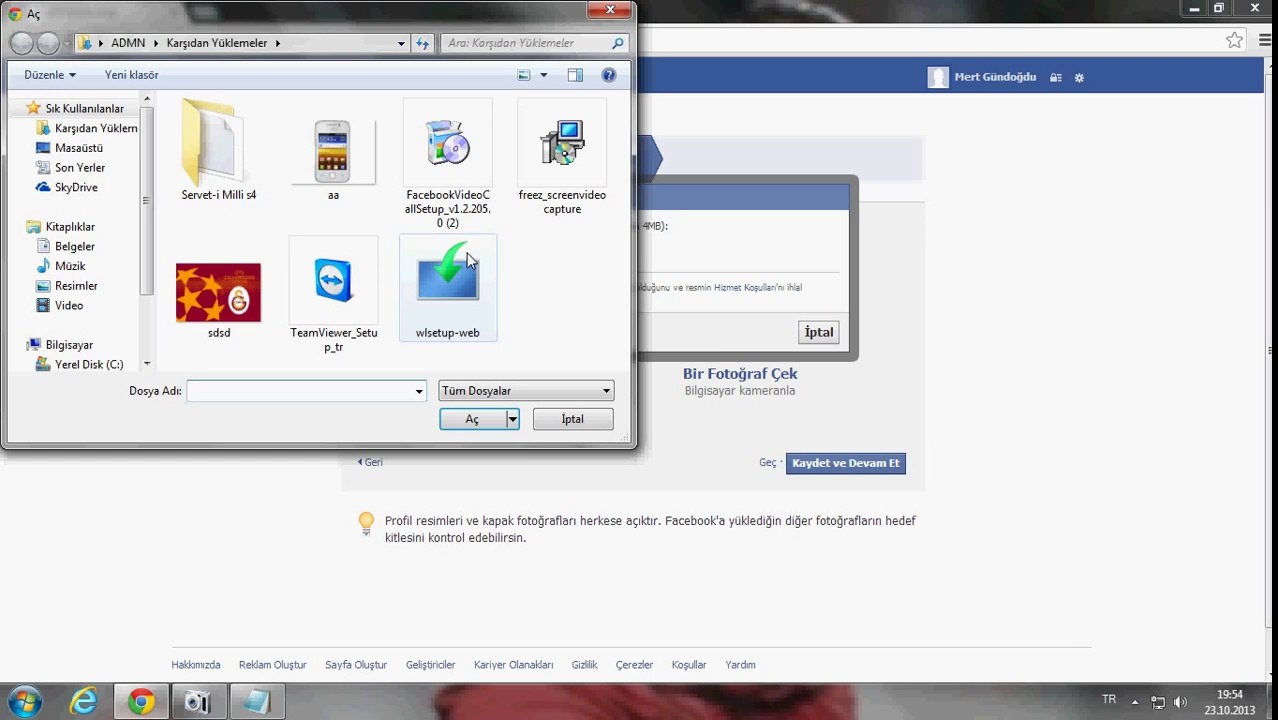Go forward with the dialog's forward arrow
The width and height of the screenshot is (1278, 720).
pyautogui.click(x=47, y=43)
